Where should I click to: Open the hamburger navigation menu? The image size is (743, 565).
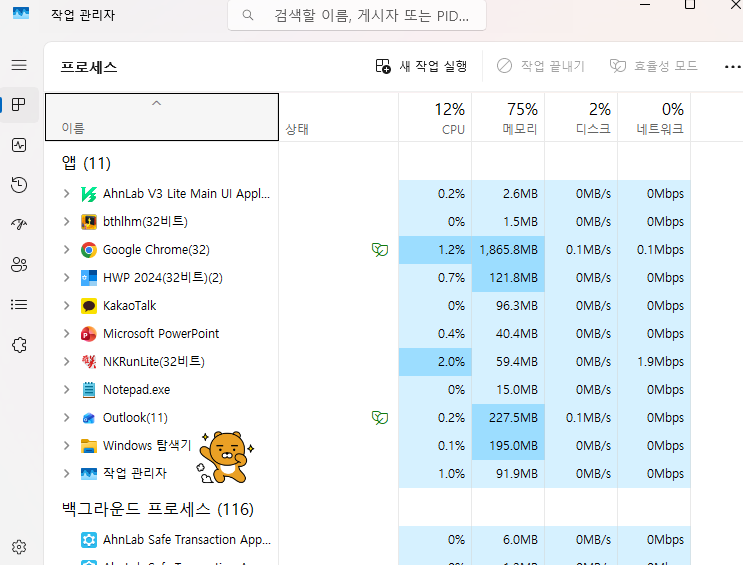(19, 65)
